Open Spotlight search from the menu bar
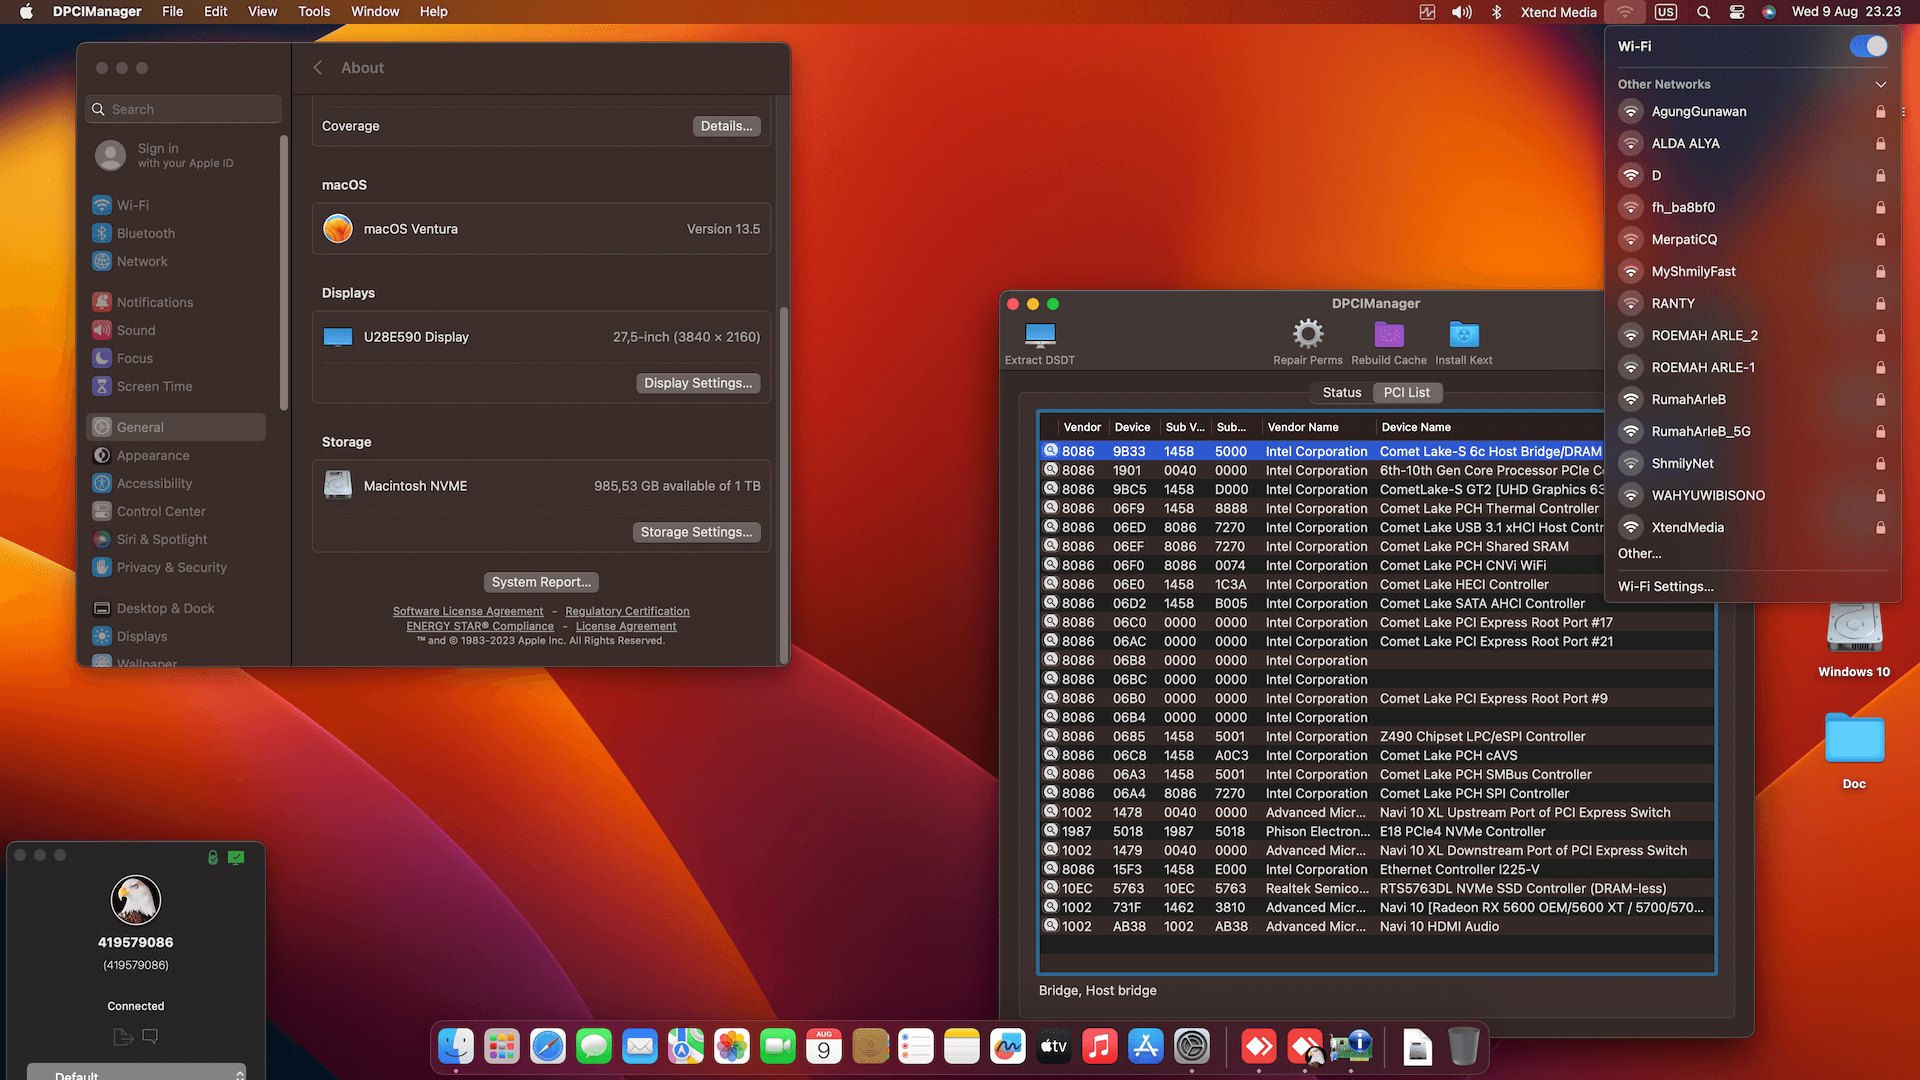The width and height of the screenshot is (1920, 1080). coord(1702,12)
